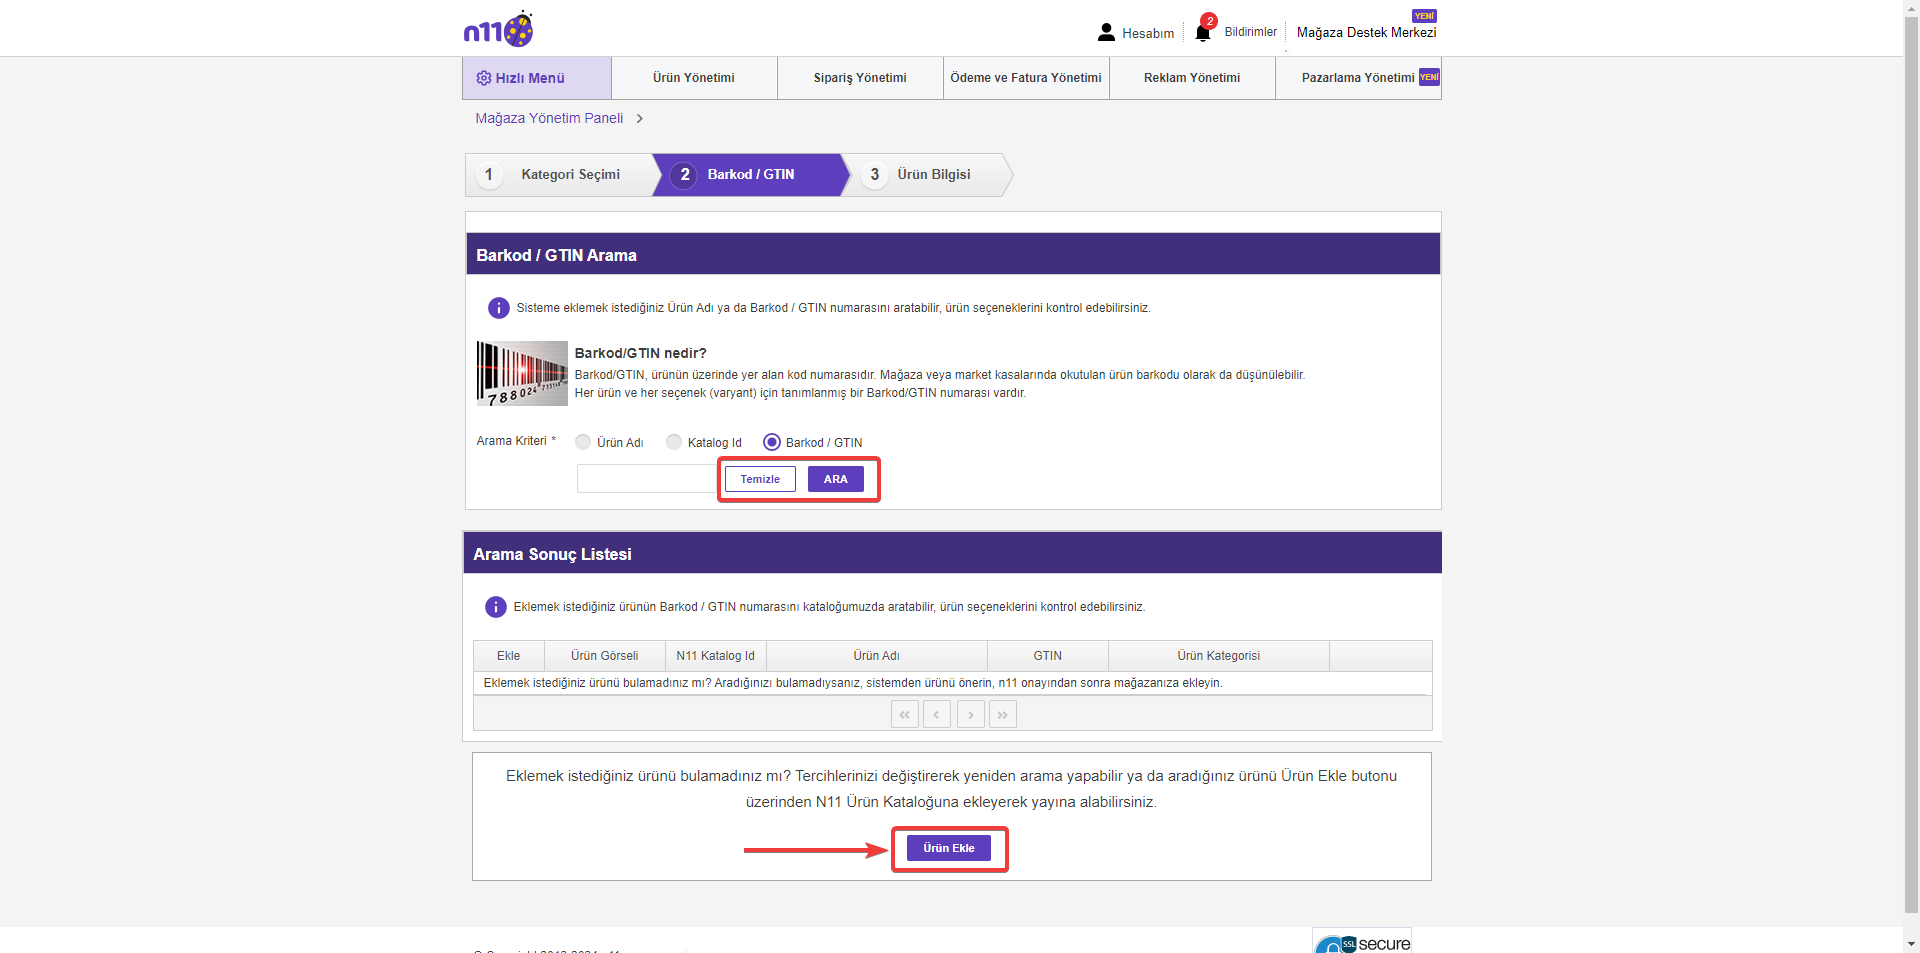Click the n11 logo
This screenshot has width=1920, height=953.
[498, 30]
